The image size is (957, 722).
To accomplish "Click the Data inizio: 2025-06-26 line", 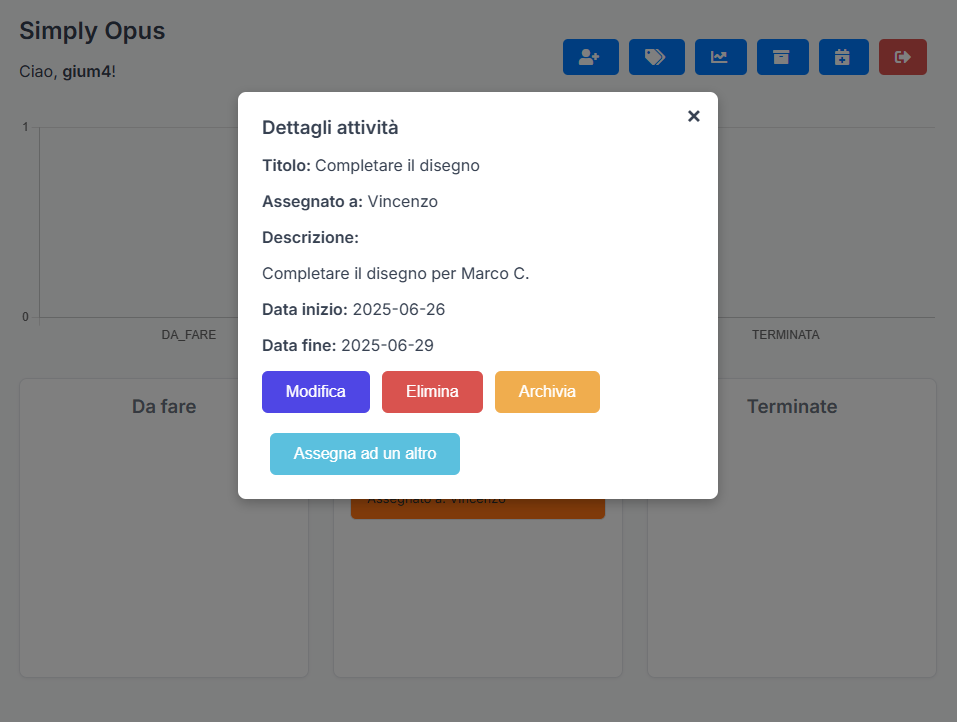I will [x=353, y=309].
